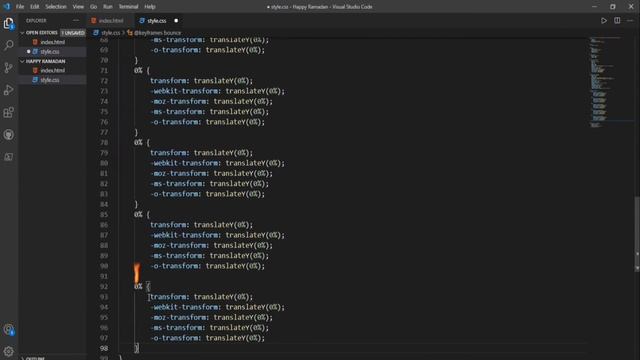This screenshot has height=360, width=640.
Task: Click line number 85 in gutter
Action: (104, 214)
